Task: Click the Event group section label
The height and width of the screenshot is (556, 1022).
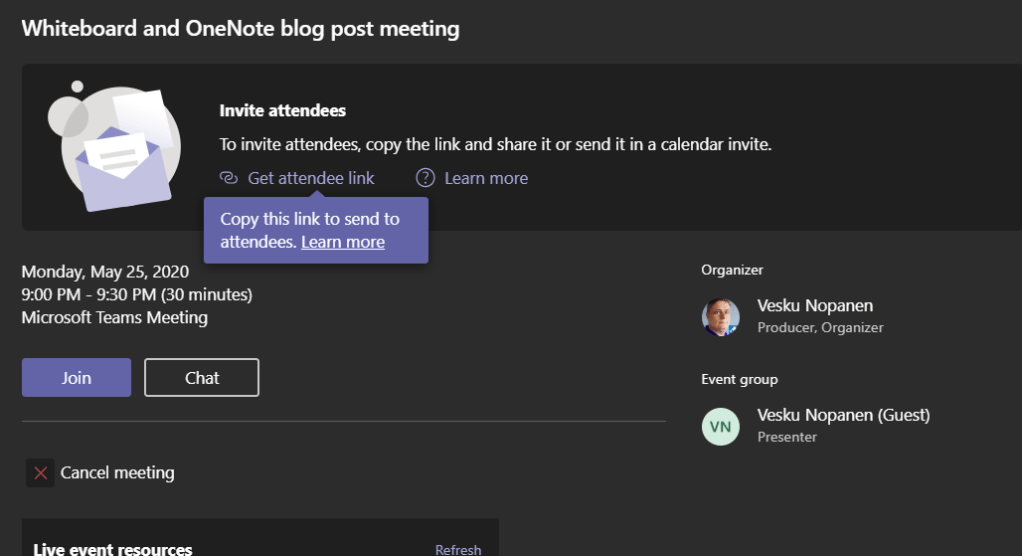Action: [739, 380]
